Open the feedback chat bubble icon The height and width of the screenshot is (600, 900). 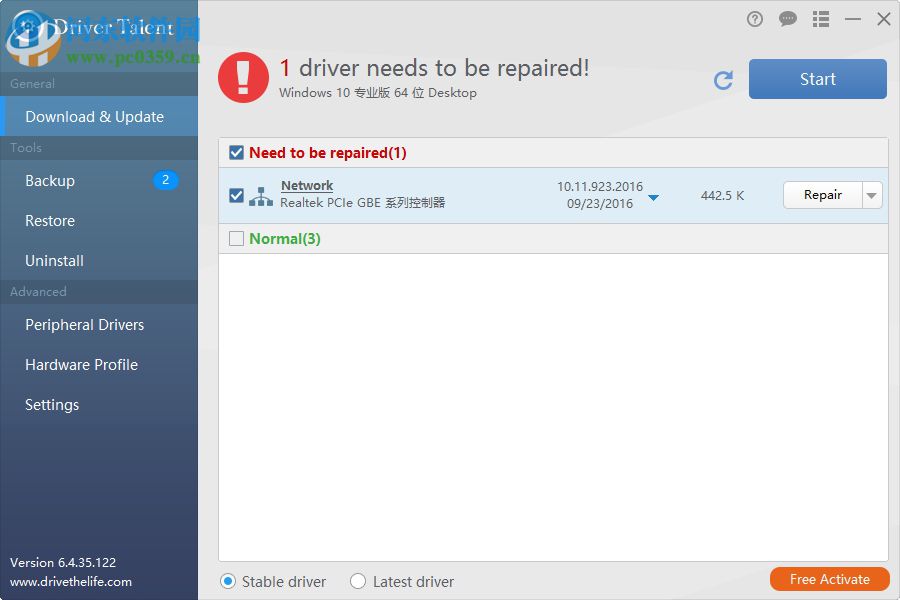(788, 20)
